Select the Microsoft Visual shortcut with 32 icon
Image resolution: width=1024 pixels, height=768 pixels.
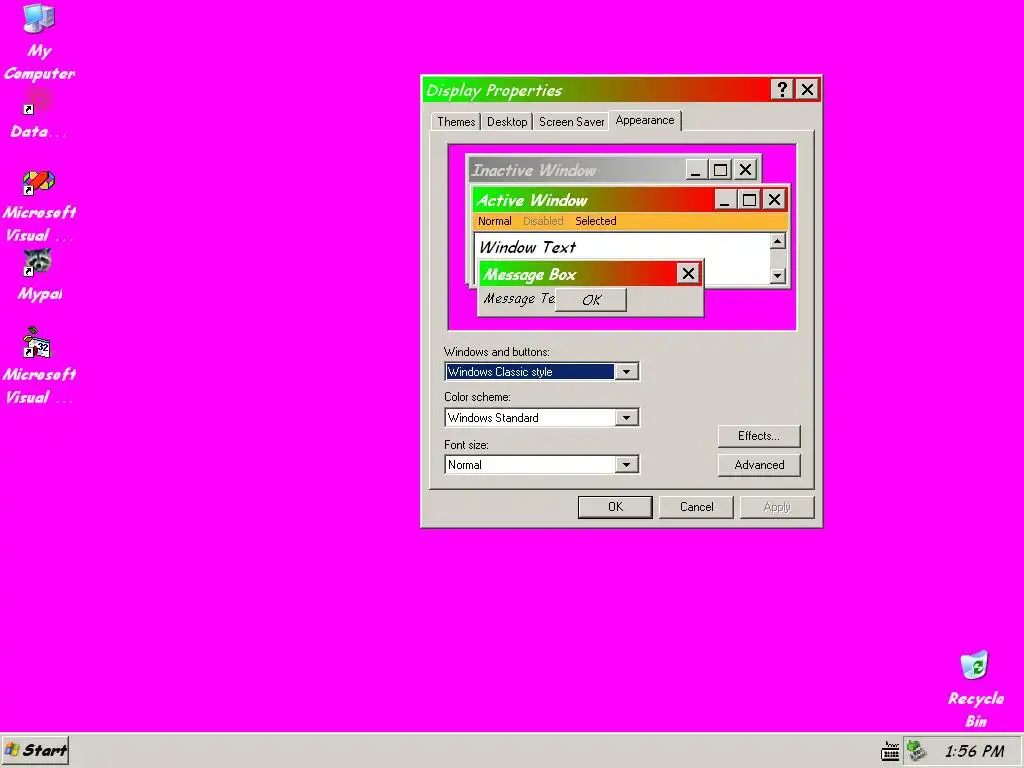(x=39, y=366)
